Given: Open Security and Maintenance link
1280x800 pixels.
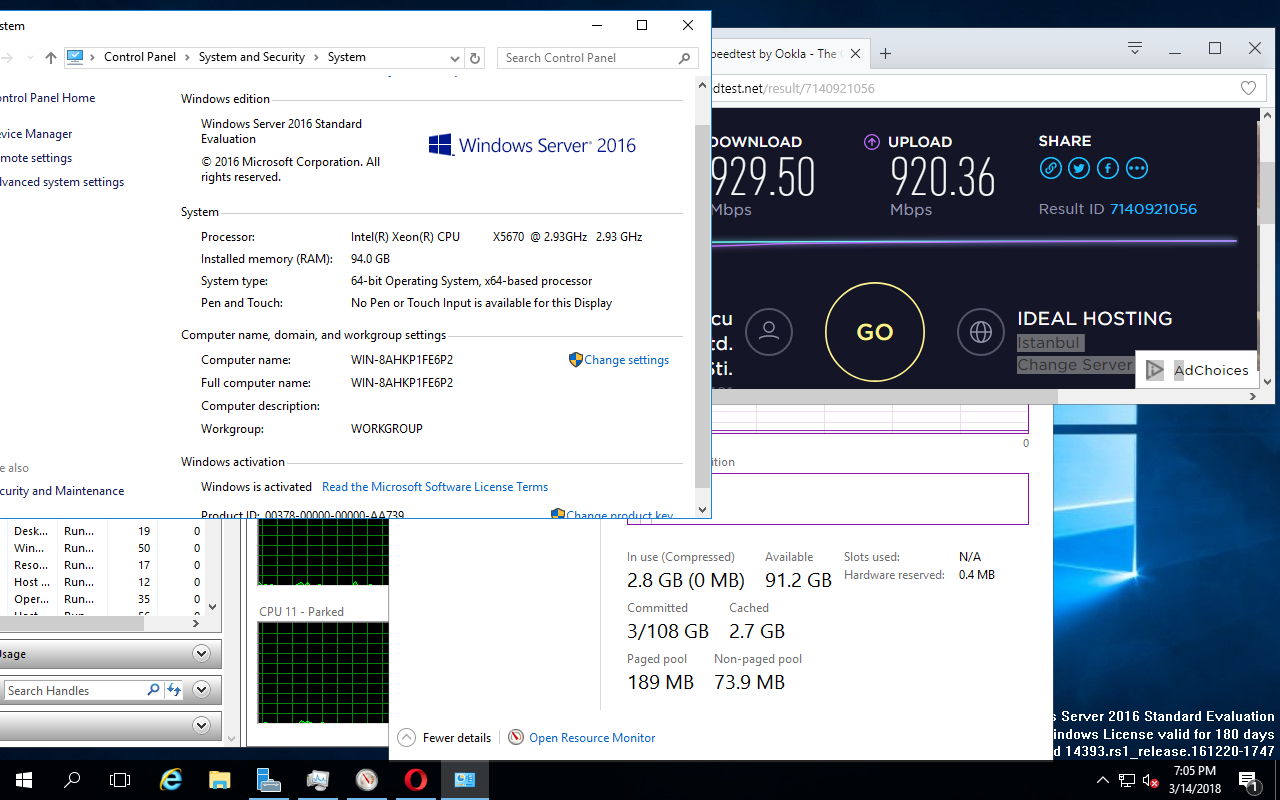Looking at the screenshot, I should click(x=62, y=491).
